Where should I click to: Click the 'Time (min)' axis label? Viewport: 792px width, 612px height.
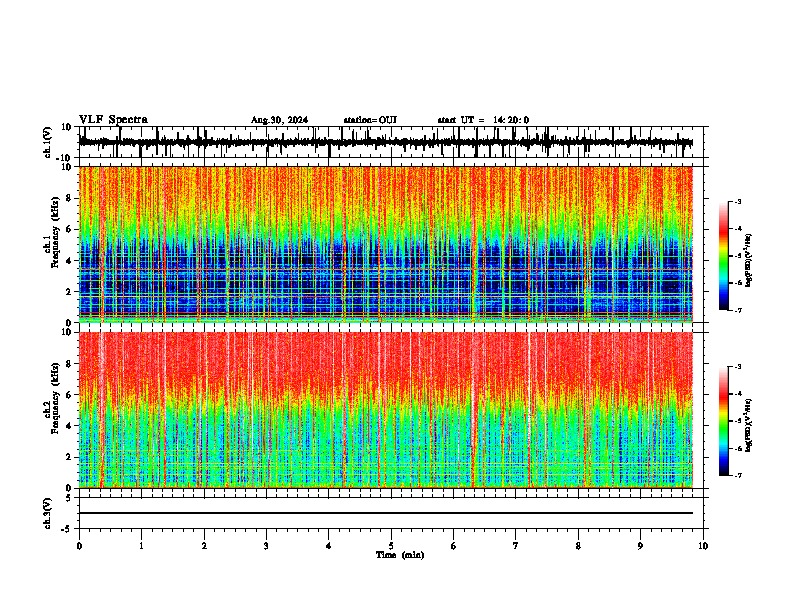[400, 555]
